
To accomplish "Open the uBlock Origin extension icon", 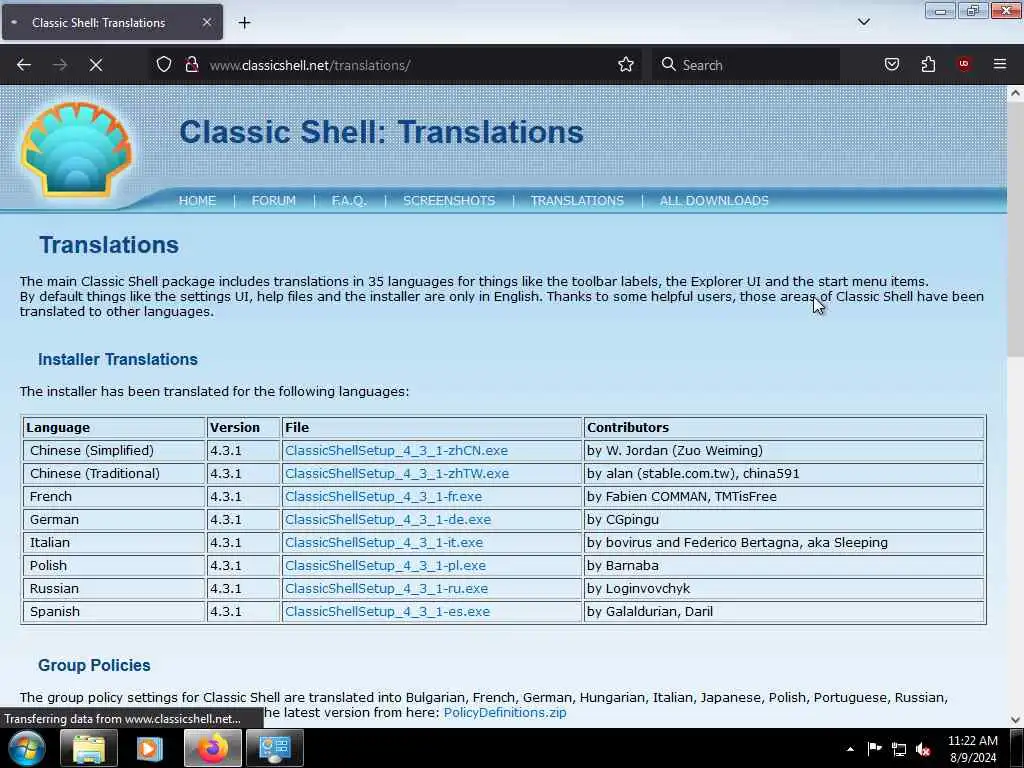I will 964,64.
